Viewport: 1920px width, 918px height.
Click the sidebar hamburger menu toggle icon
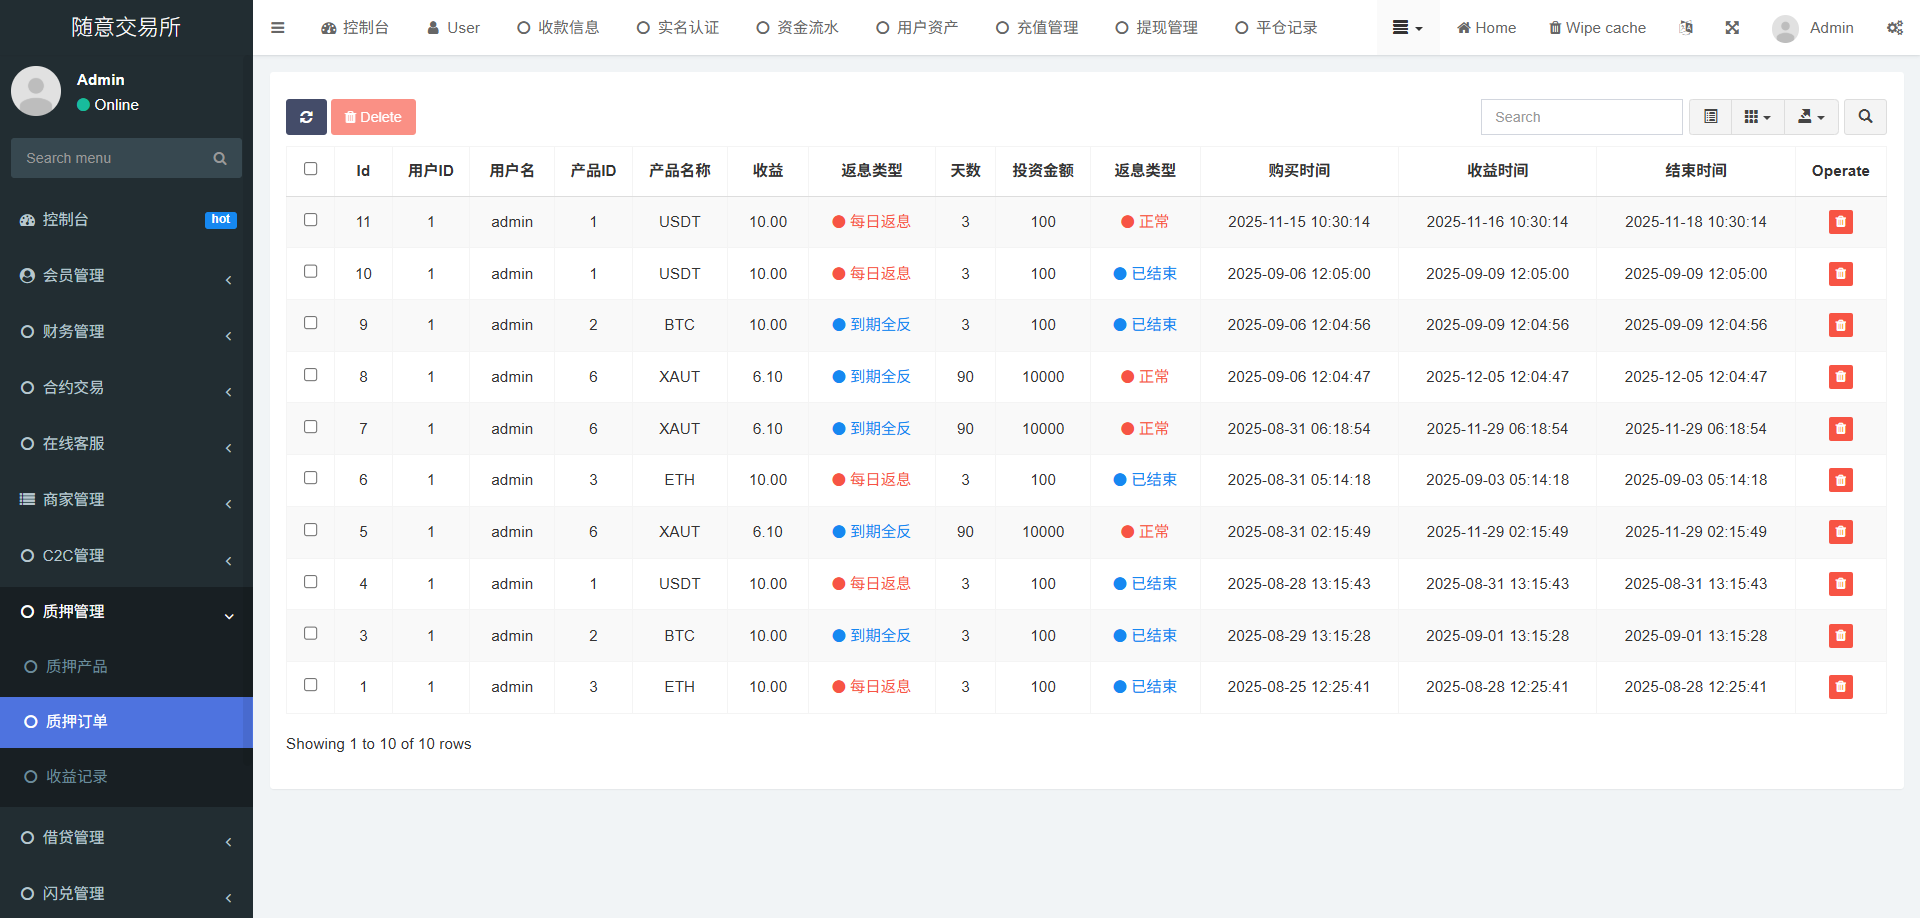(x=278, y=28)
